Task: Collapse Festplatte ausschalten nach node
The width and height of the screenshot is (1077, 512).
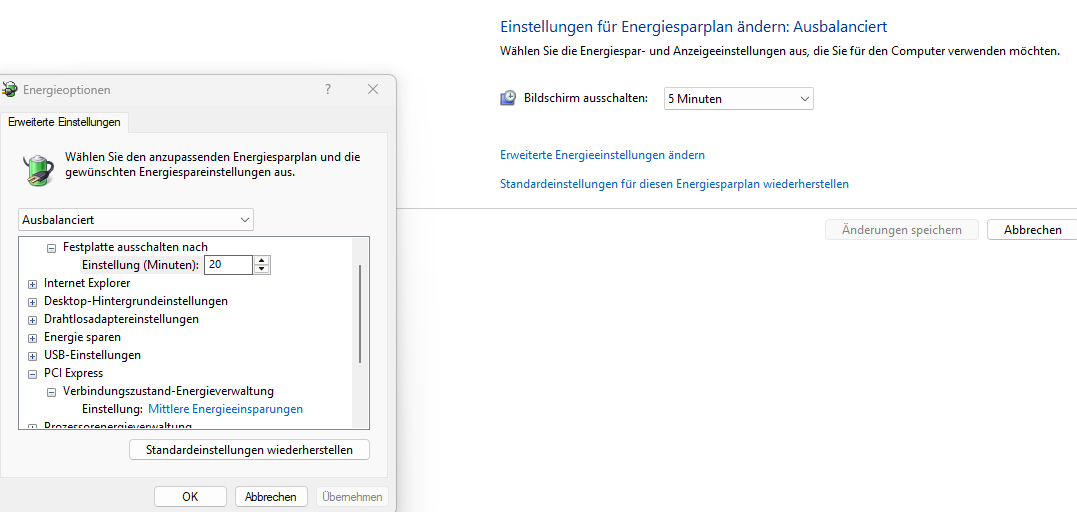Action: point(51,247)
